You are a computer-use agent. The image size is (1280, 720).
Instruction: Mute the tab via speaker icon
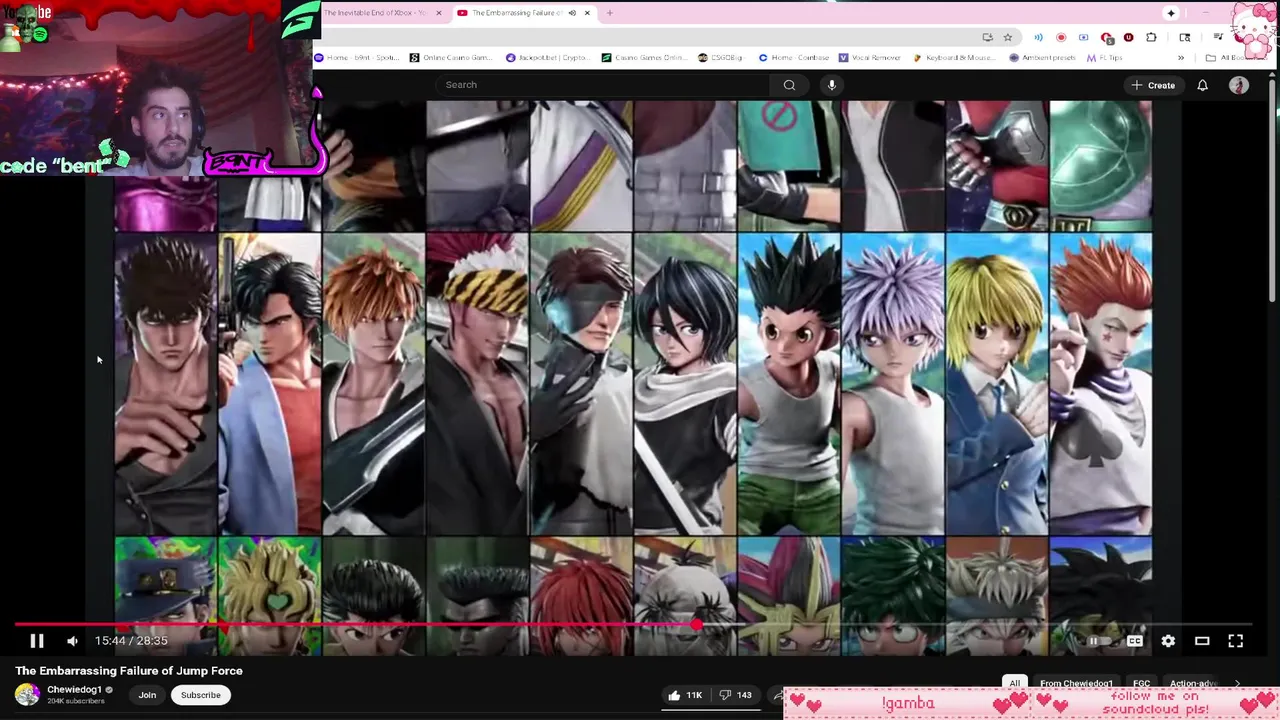click(572, 13)
